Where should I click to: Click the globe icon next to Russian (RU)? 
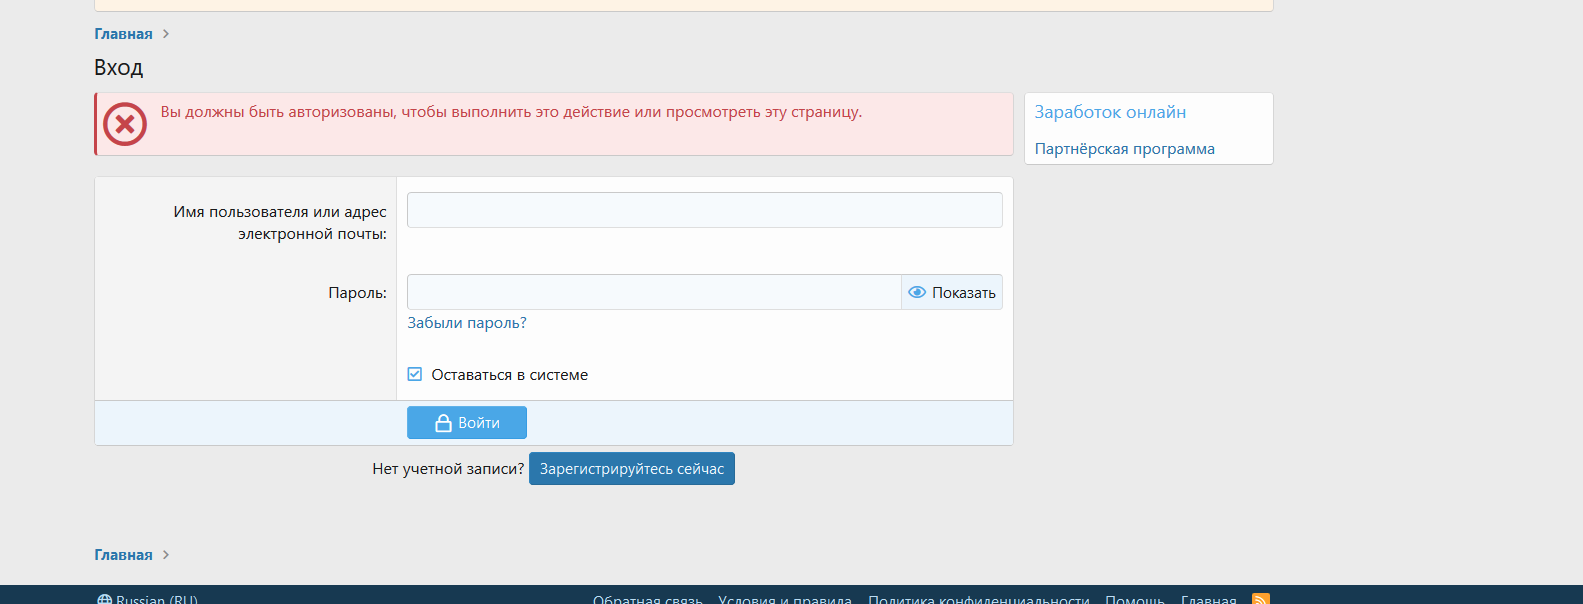pyautogui.click(x=104, y=600)
